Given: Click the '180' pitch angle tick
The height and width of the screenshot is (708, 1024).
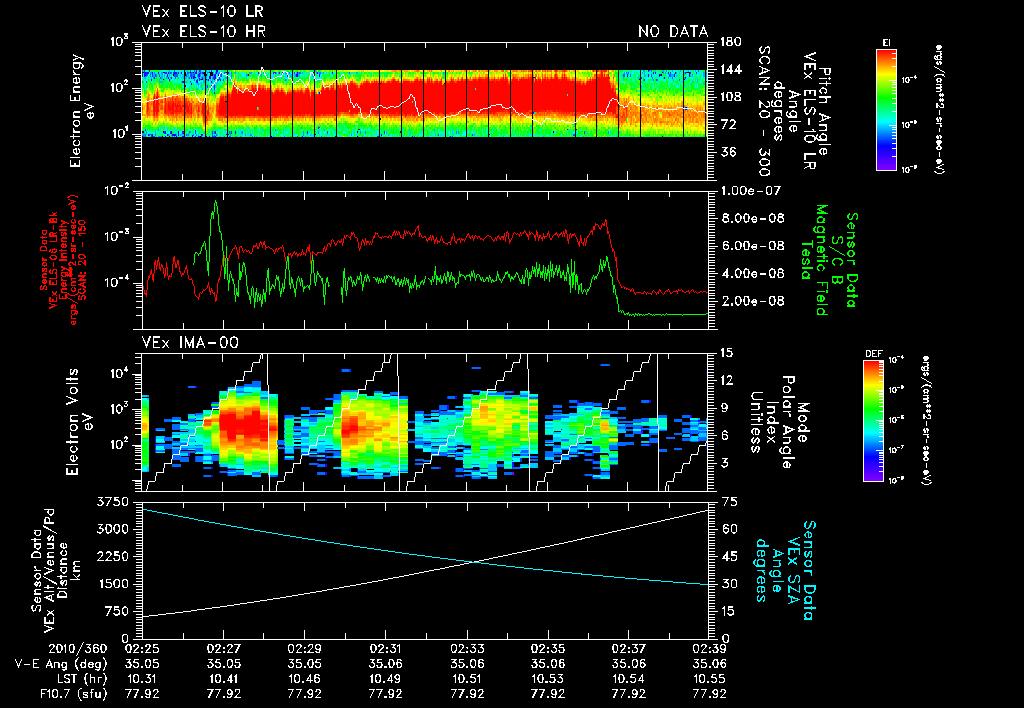Looking at the screenshot, I should 731,42.
